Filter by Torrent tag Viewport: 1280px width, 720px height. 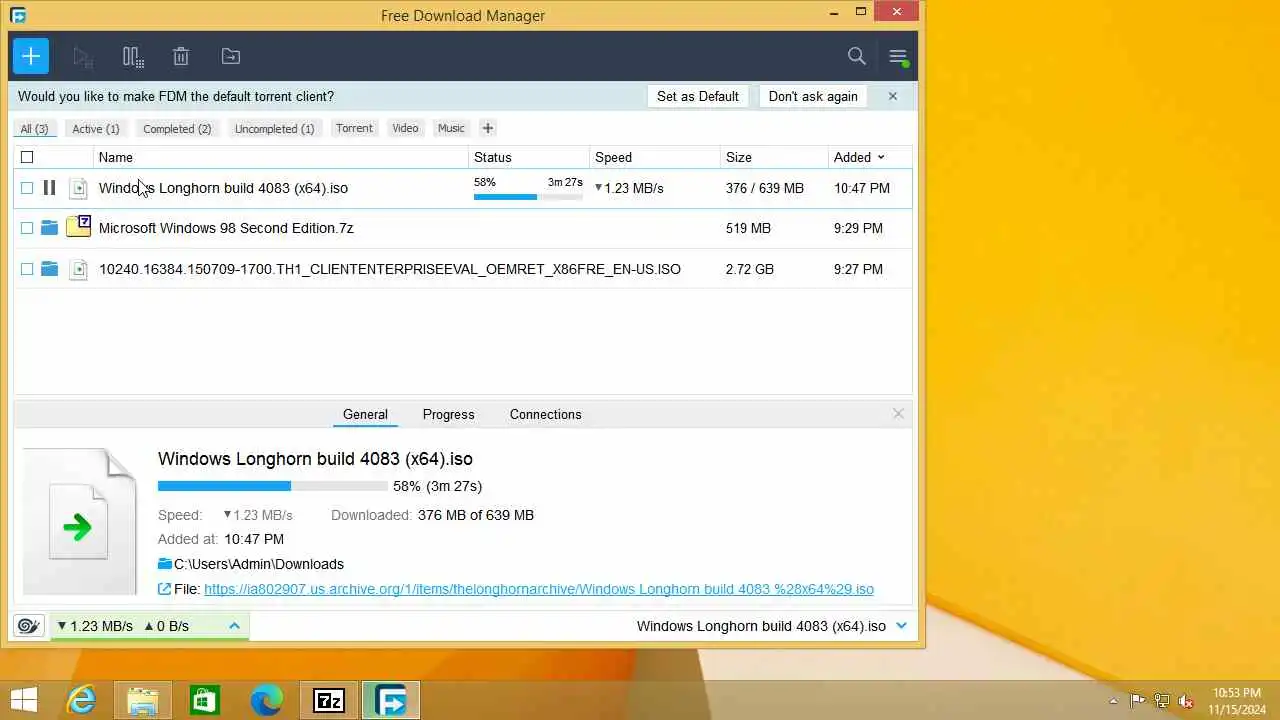pos(354,128)
